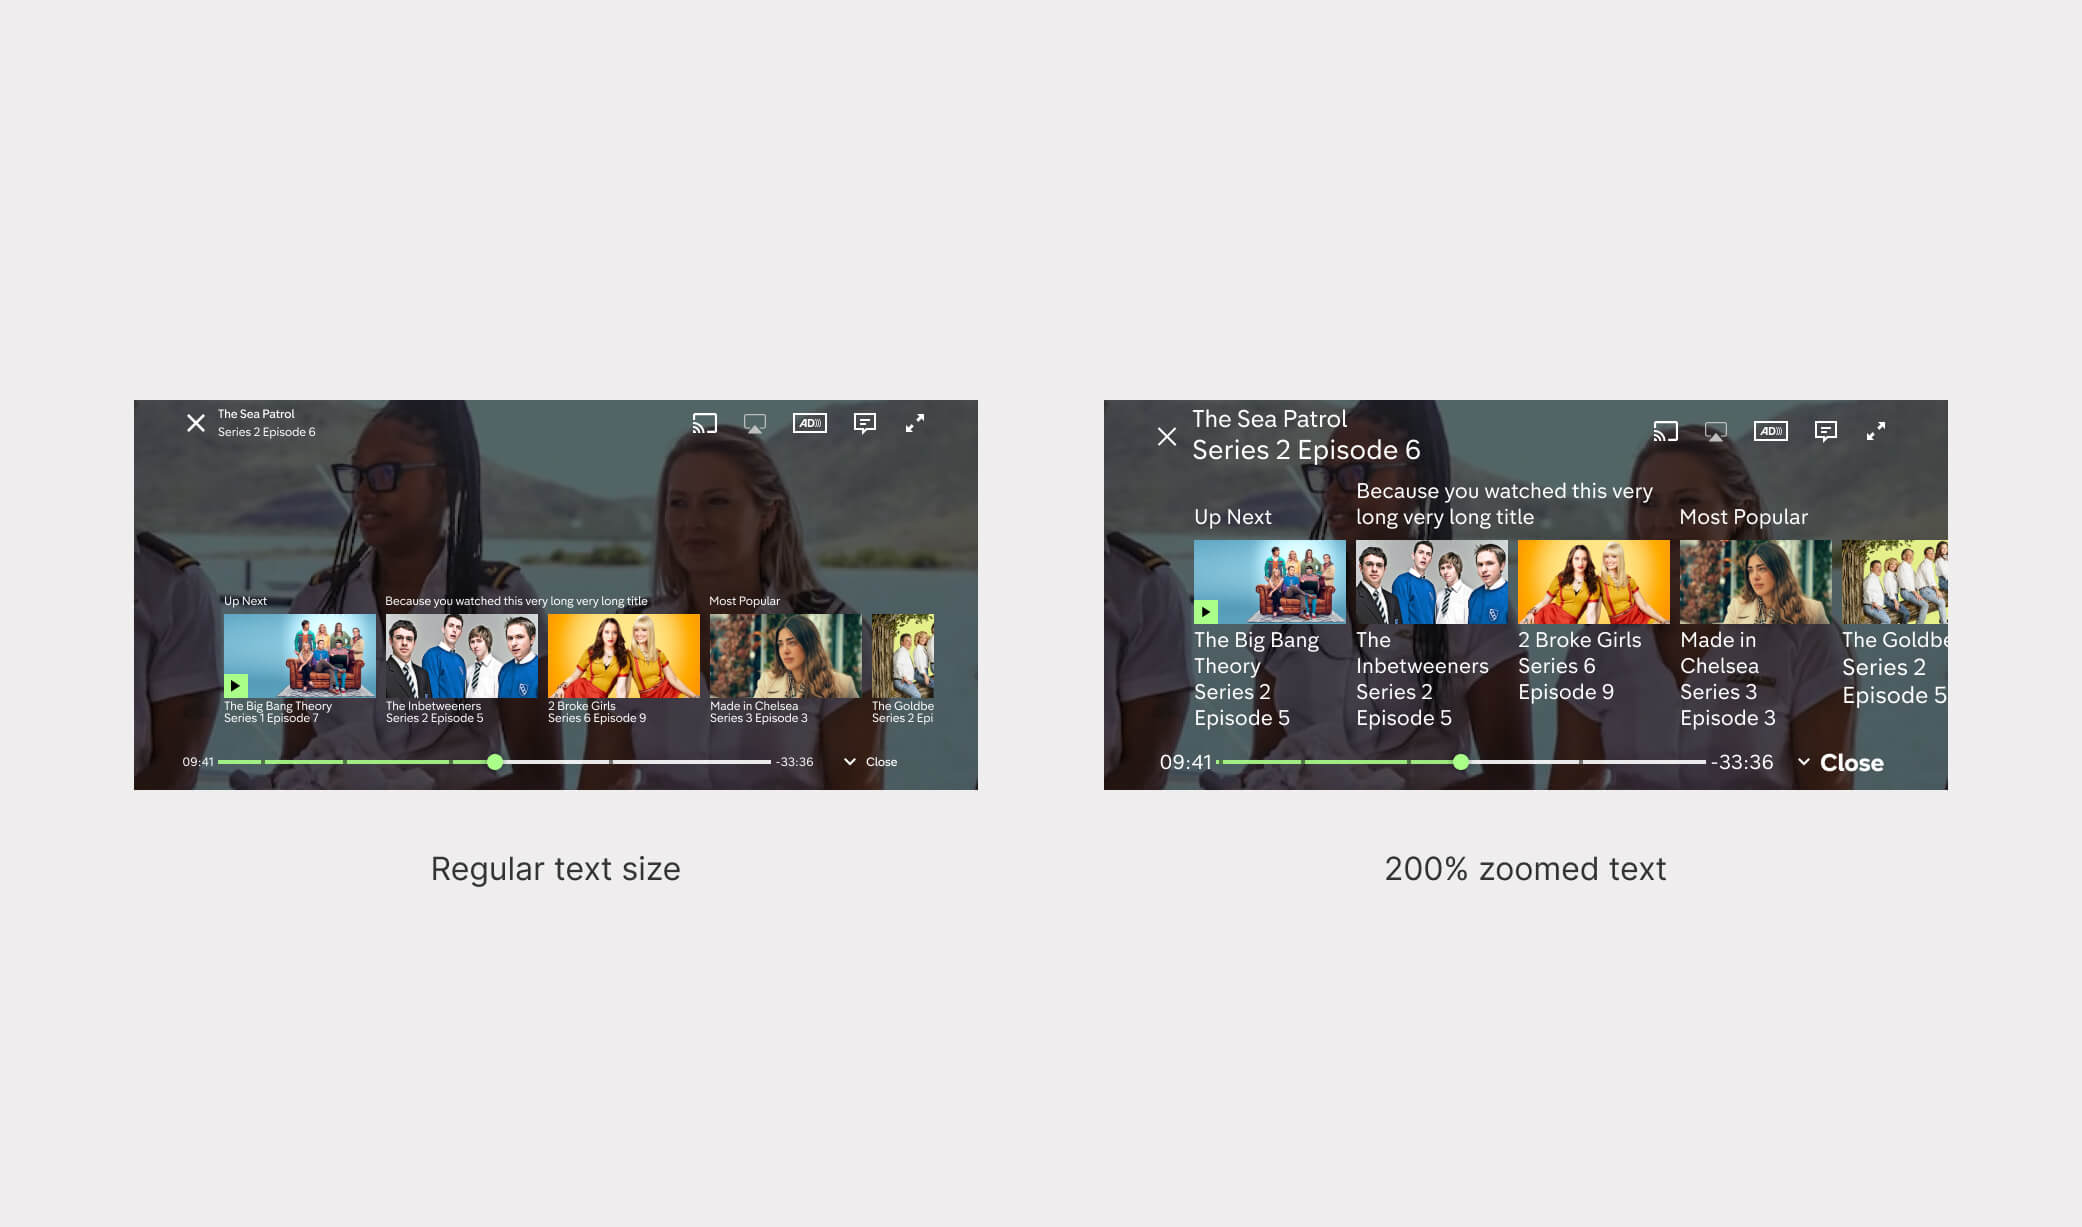Toggle audio description in left player
The width and height of the screenshot is (2082, 1227).
[810, 423]
